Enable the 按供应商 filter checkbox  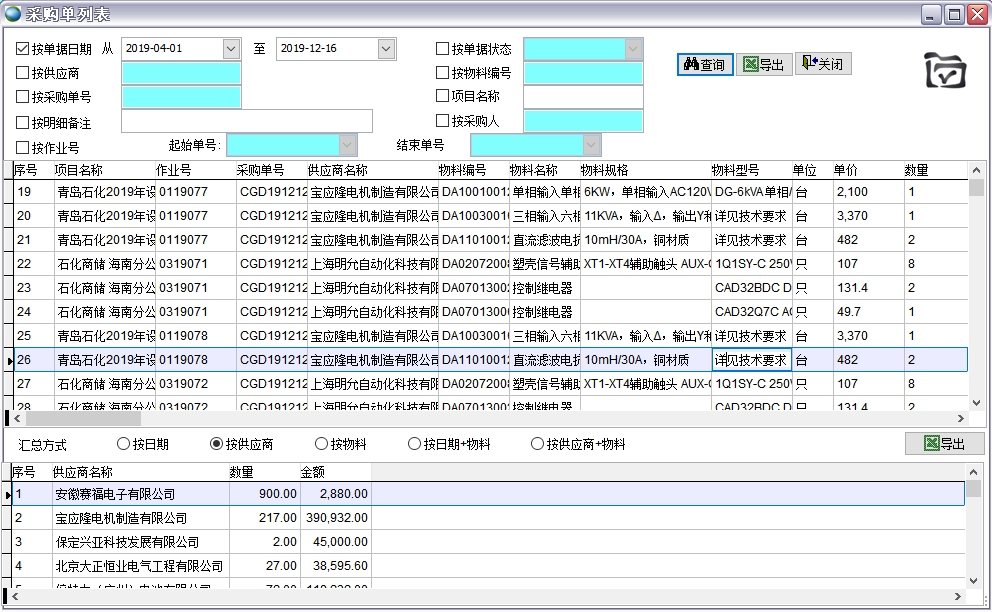[22, 73]
